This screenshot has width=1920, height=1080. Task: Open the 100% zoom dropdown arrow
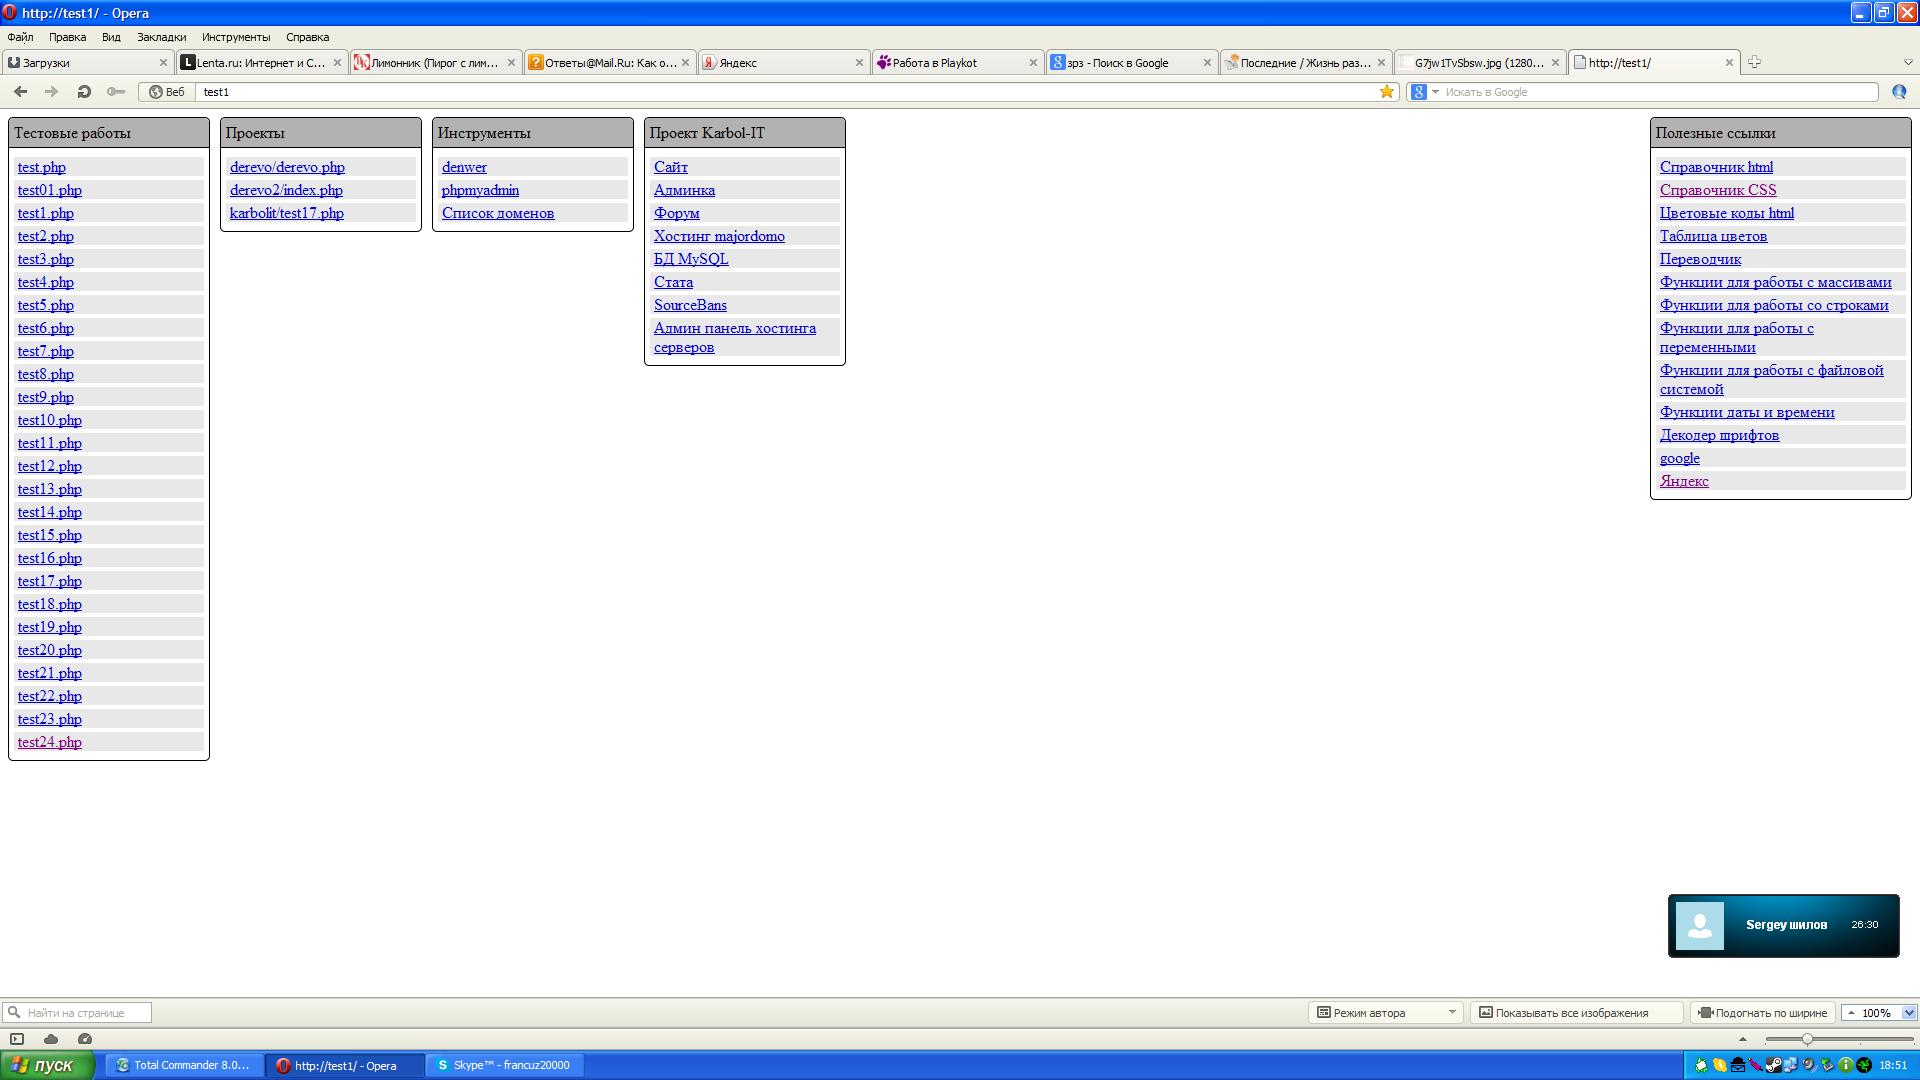coord(1908,1013)
